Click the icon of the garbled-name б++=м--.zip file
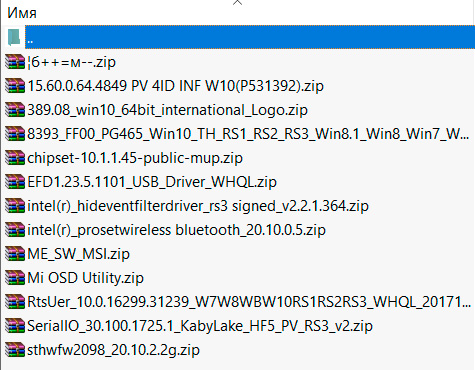The width and height of the screenshot is (475, 370). tap(15, 62)
